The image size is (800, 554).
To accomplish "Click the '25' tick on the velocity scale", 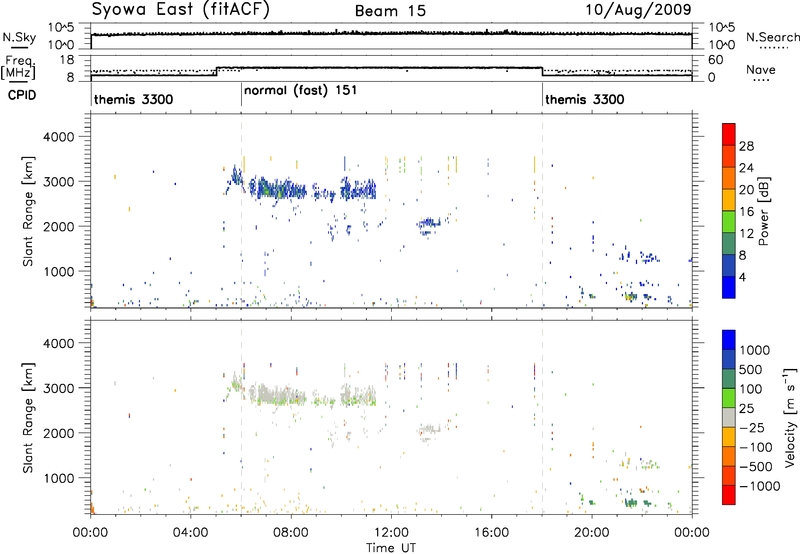I will click(x=747, y=408).
